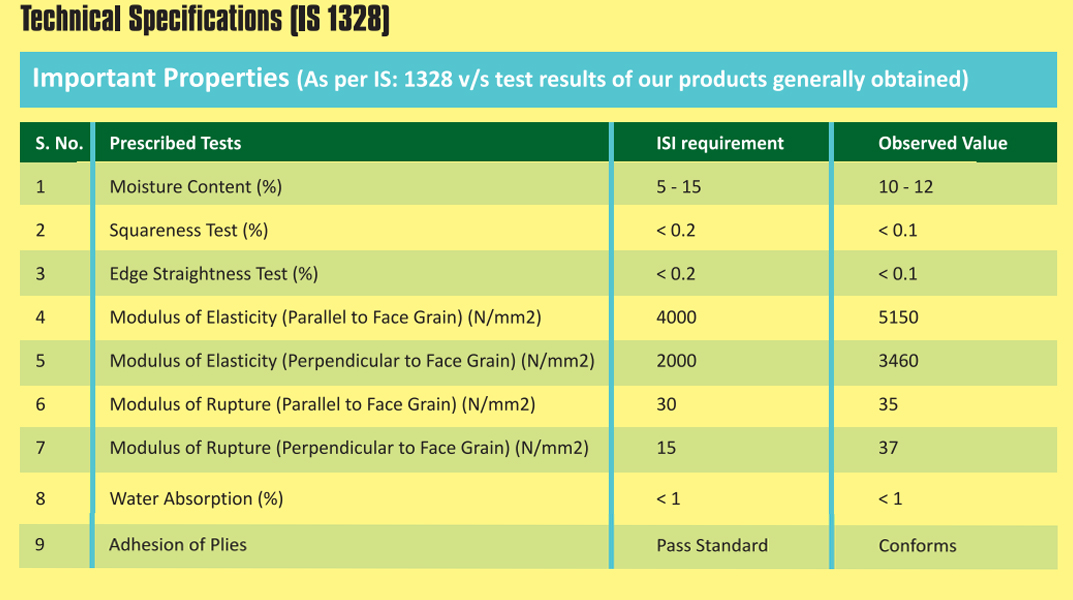Click '< 0.1' in the Edge Straightness row
The width and height of the screenshot is (1073, 600).
(898, 274)
